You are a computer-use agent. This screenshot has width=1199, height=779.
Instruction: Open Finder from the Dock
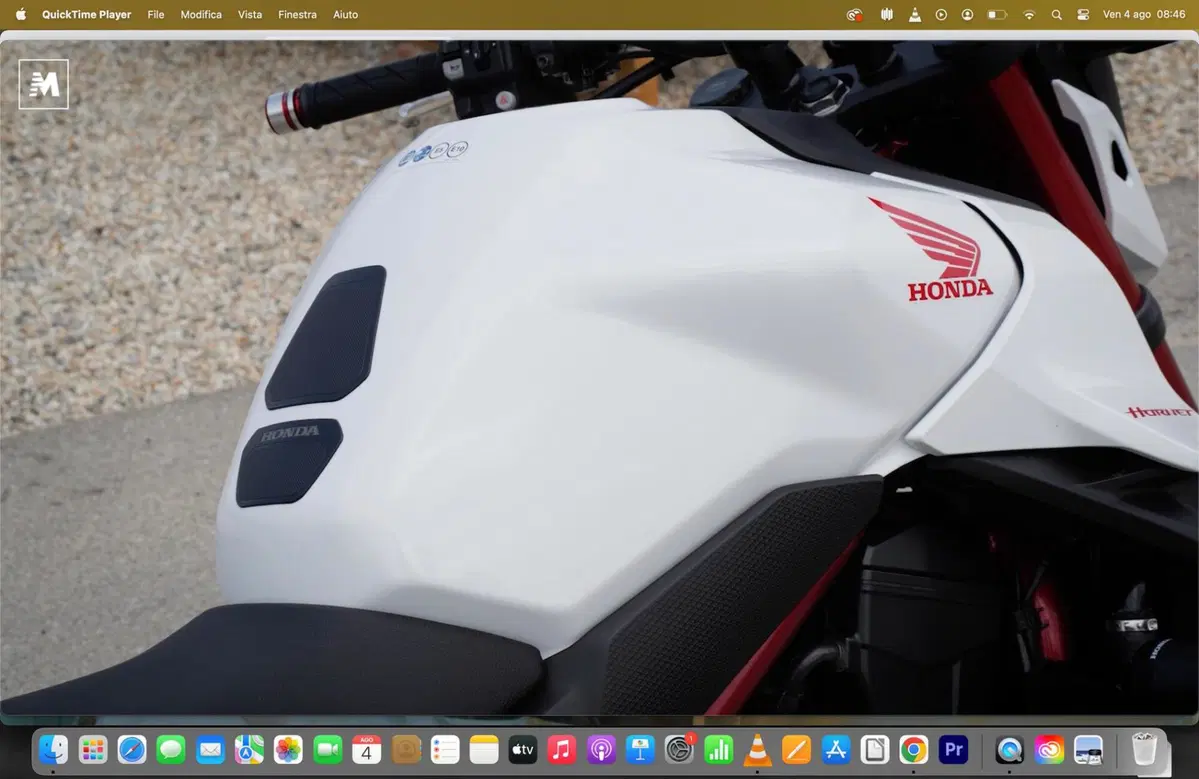point(54,750)
